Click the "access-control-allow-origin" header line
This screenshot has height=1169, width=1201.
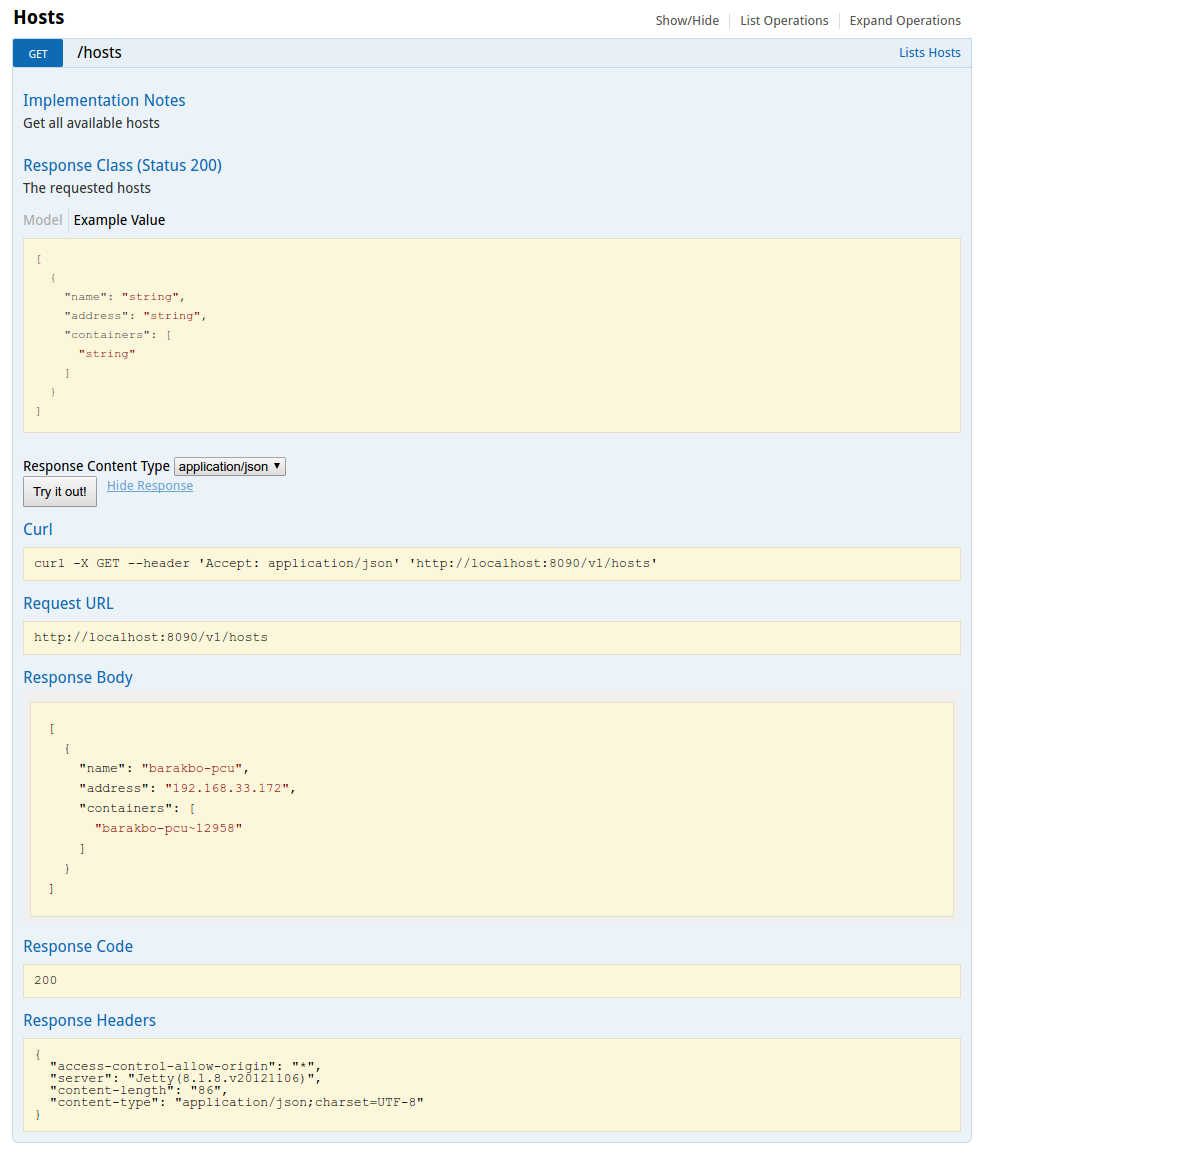(186, 1067)
